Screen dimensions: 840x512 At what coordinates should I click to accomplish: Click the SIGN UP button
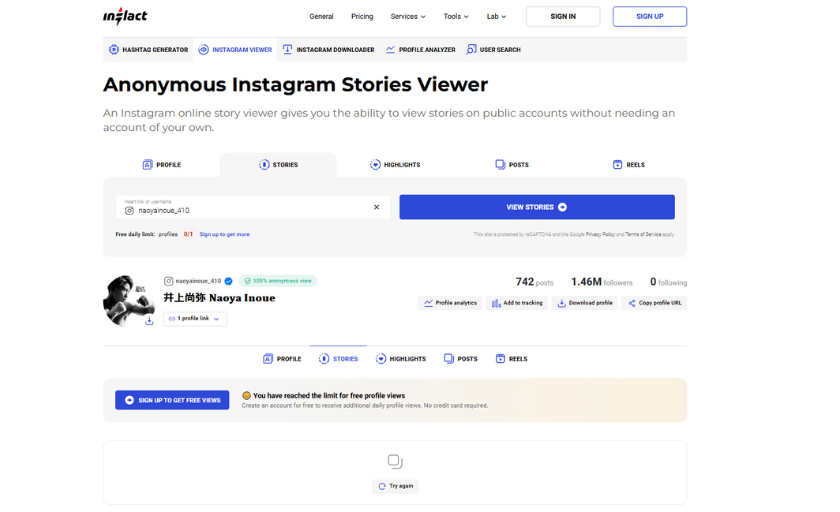pos(650,17)
